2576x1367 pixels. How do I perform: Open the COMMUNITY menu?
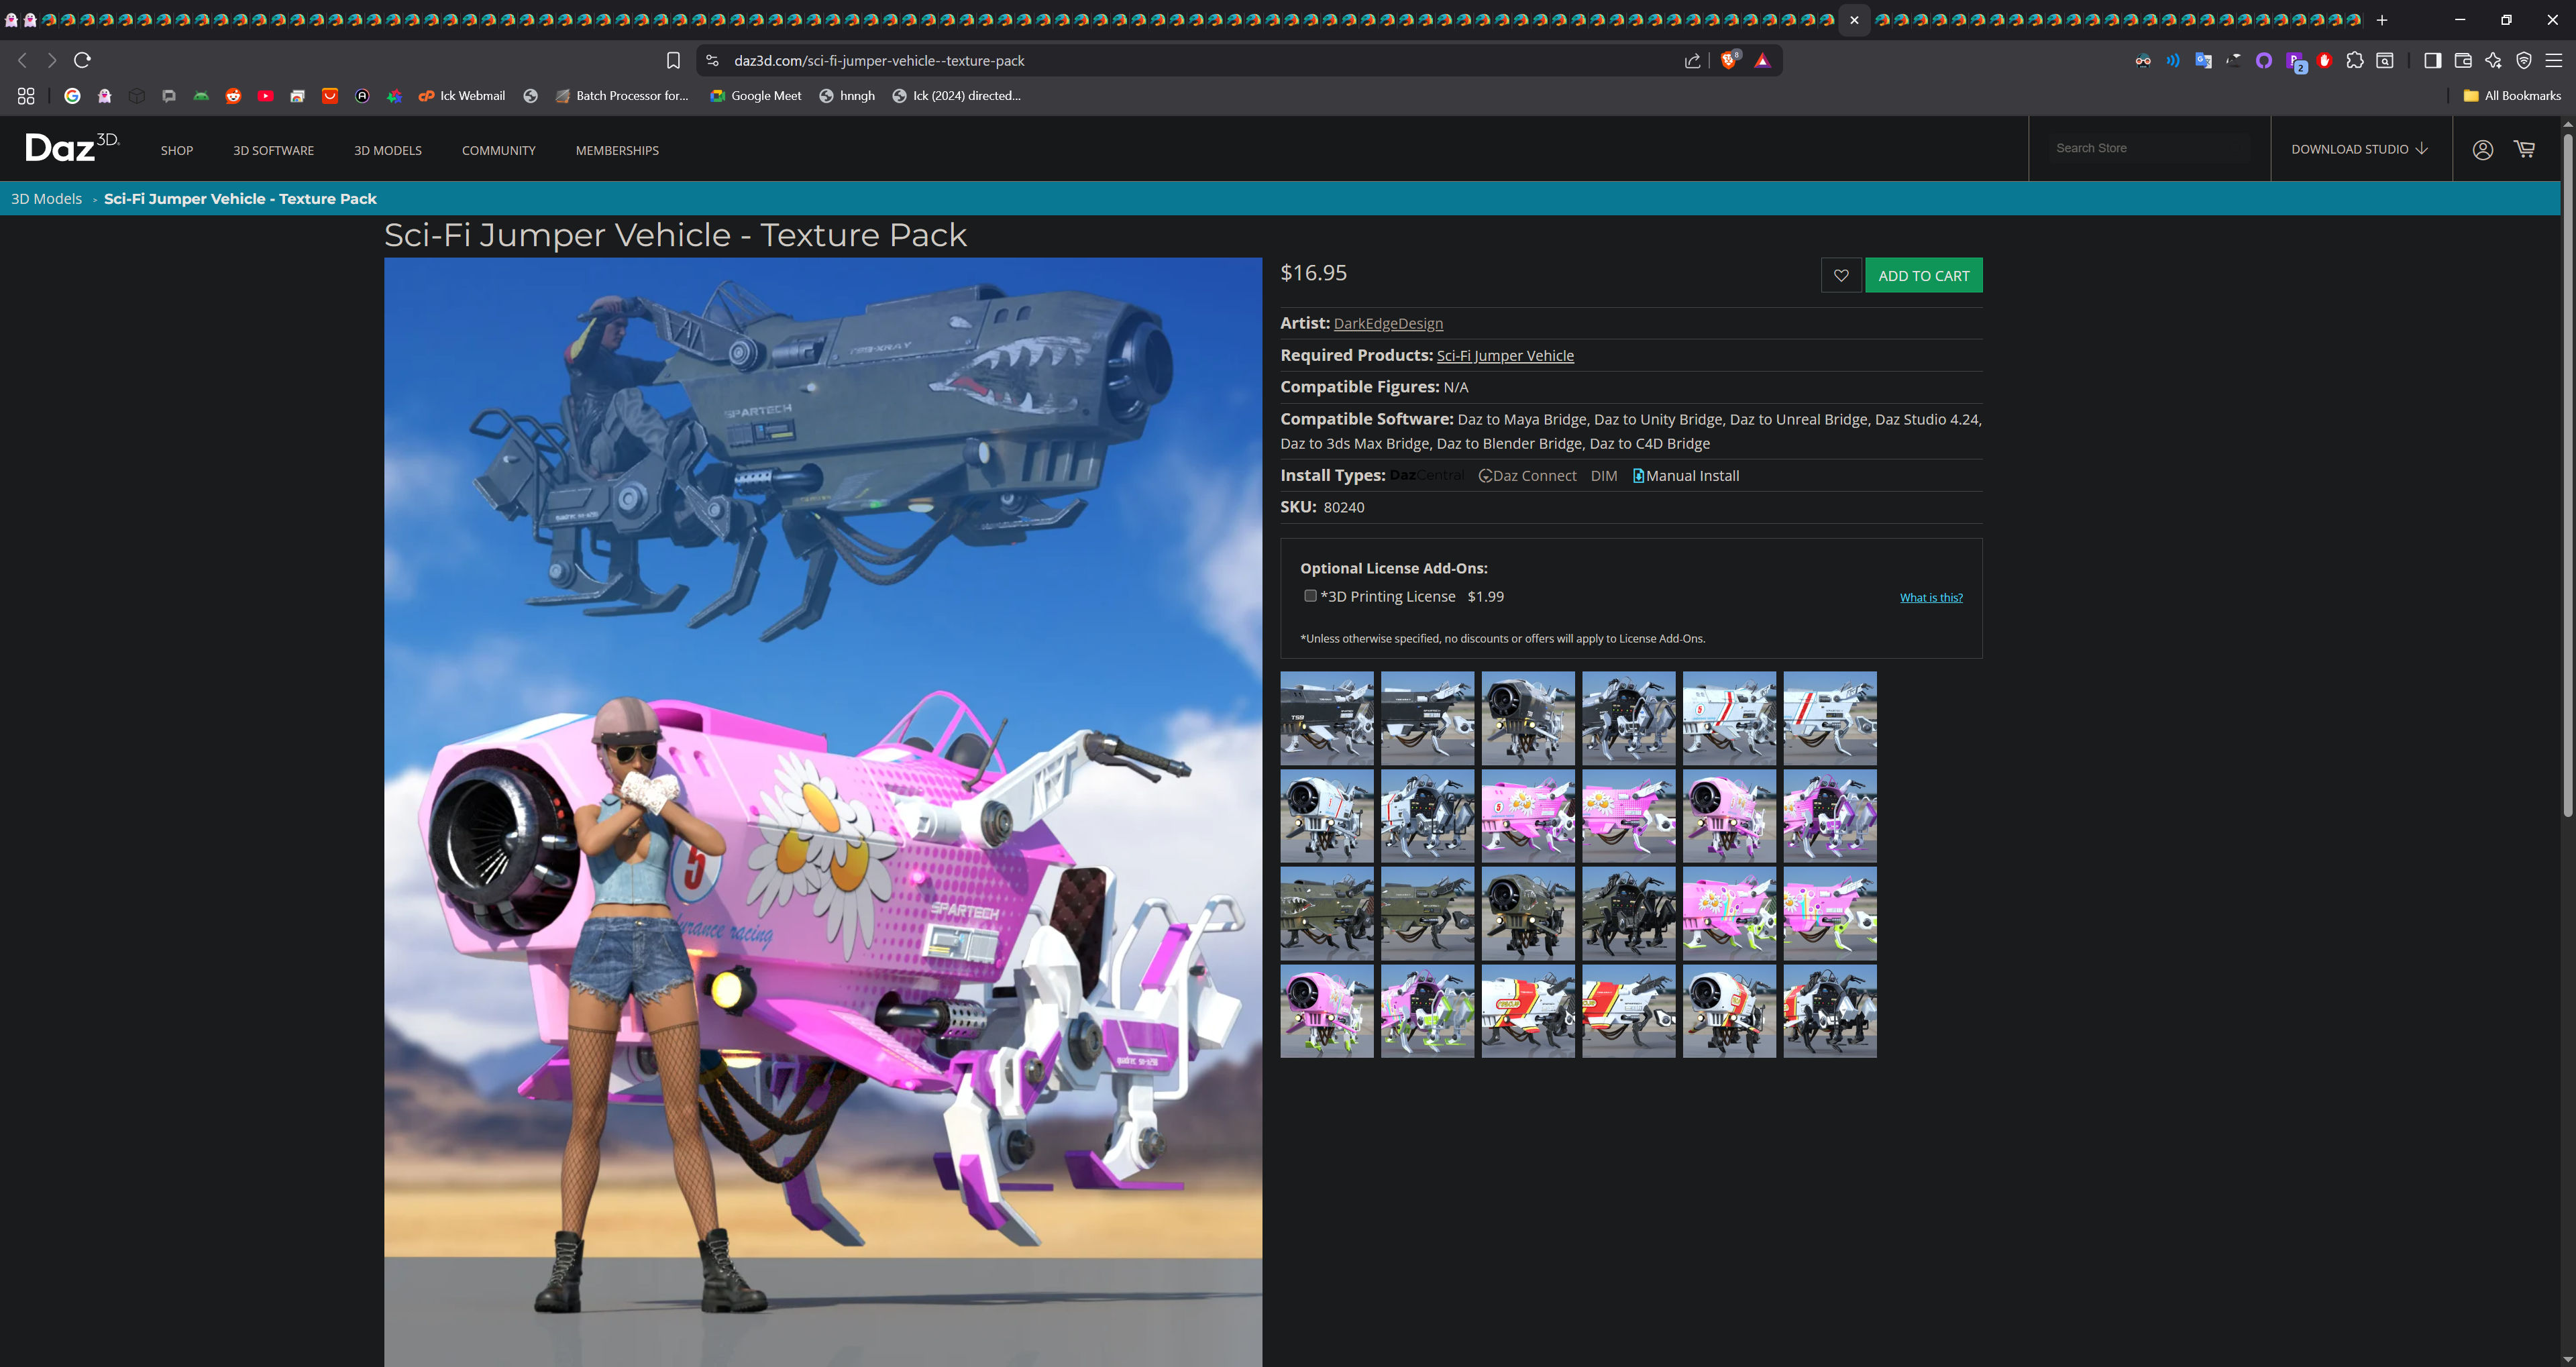(499, 150)
